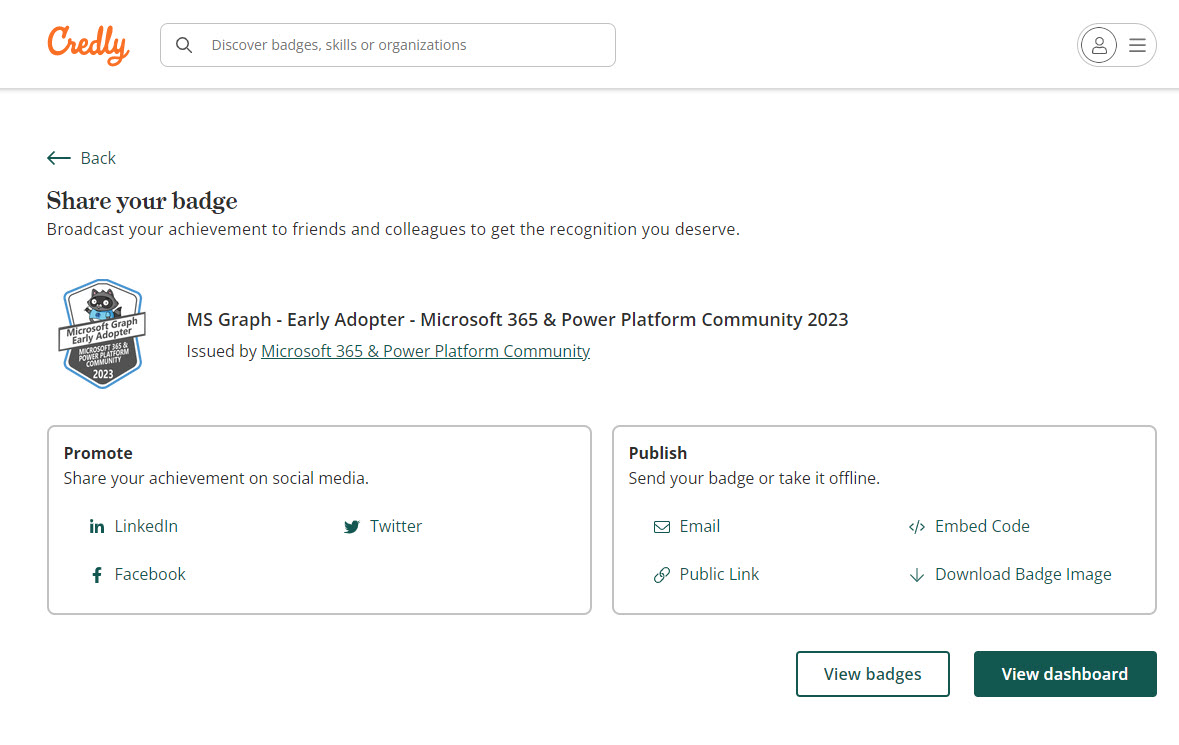Screen dimensions: 1179x745
Task: Click the Credly logo
Action: [88, 45]
